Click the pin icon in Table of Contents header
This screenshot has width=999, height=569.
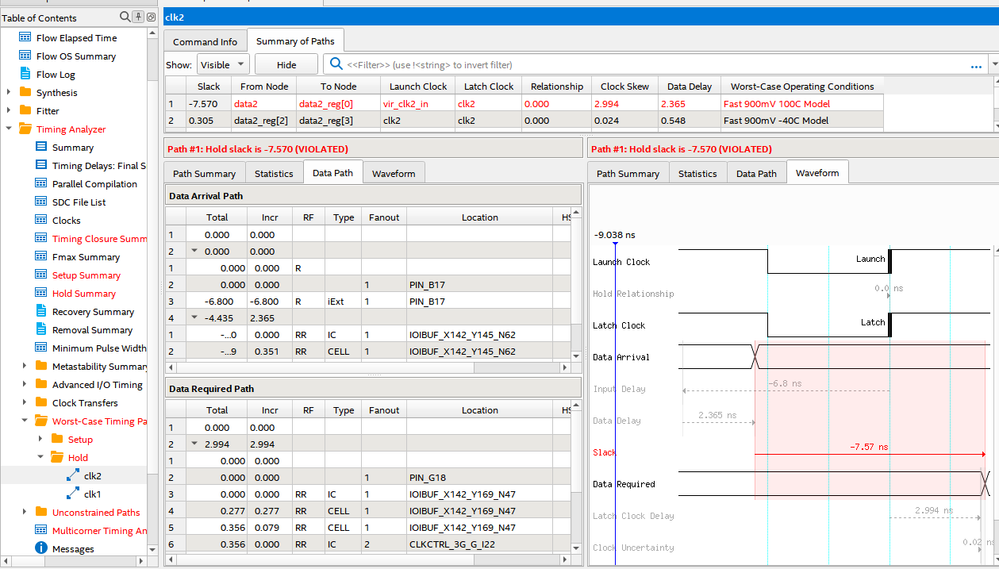(138, 17)
